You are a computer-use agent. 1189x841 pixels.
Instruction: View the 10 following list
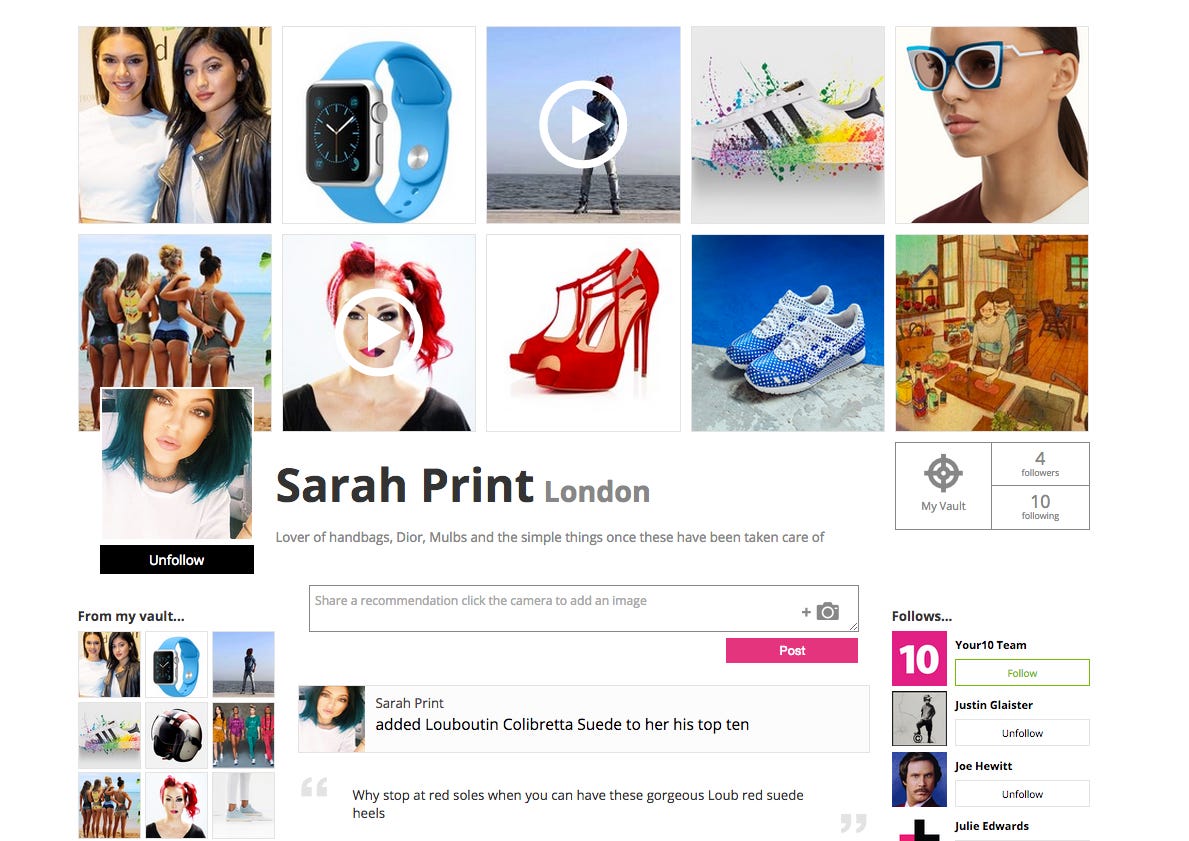[x=1040, y=507]
